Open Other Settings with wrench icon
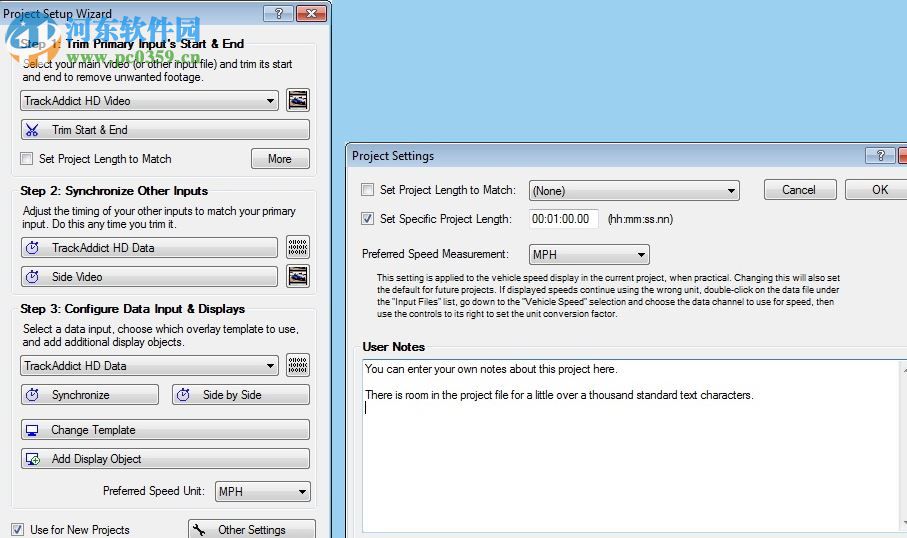907x538 pixels. click(x=252, y=529)
